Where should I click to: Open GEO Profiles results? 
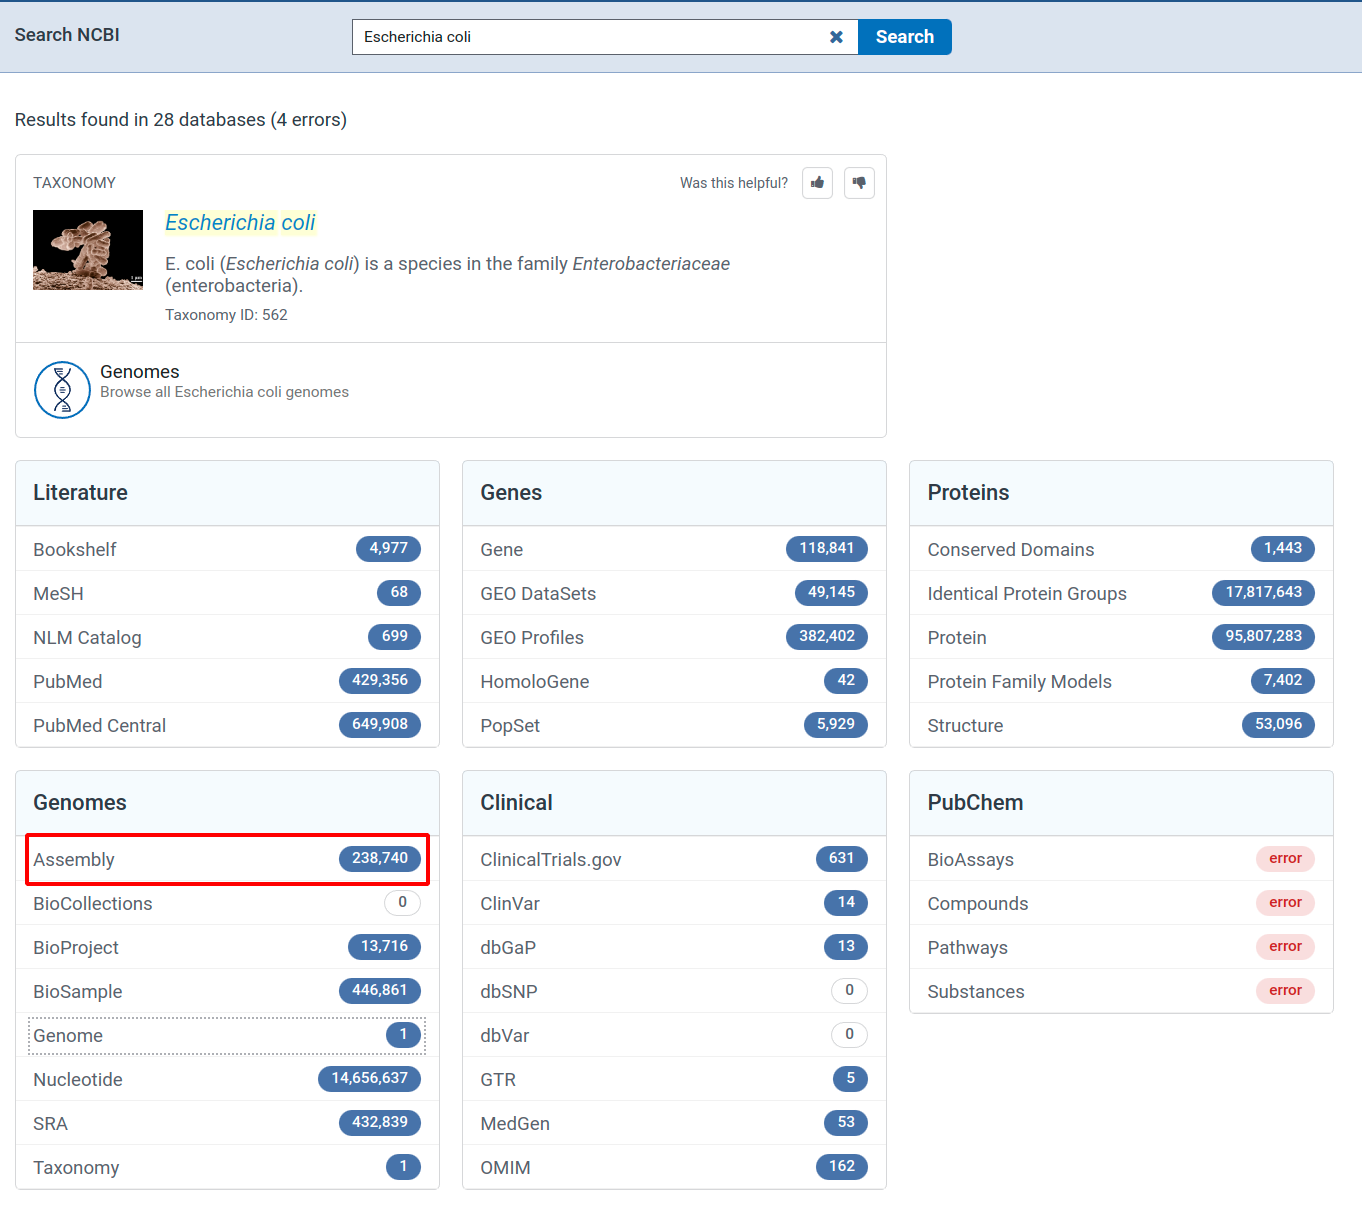pos(674,637)
